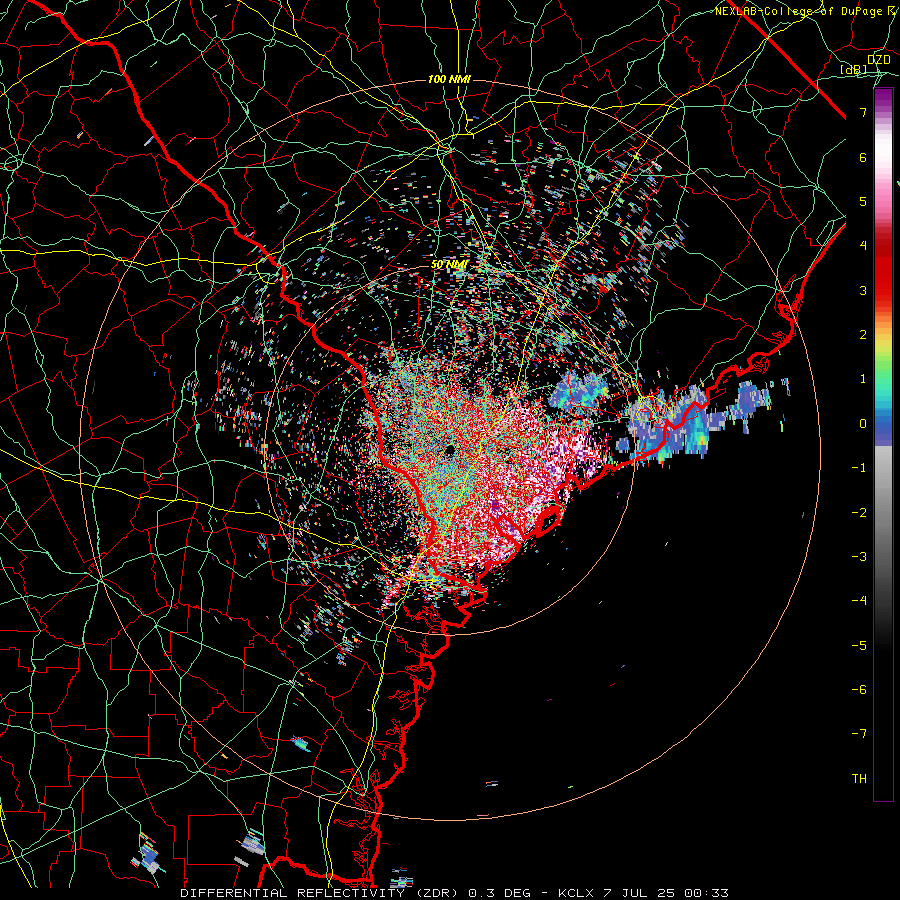Click the 7 JUL 25 date in caption
The width and height of the screenshot is (900, 900).
tap(641, 893)
